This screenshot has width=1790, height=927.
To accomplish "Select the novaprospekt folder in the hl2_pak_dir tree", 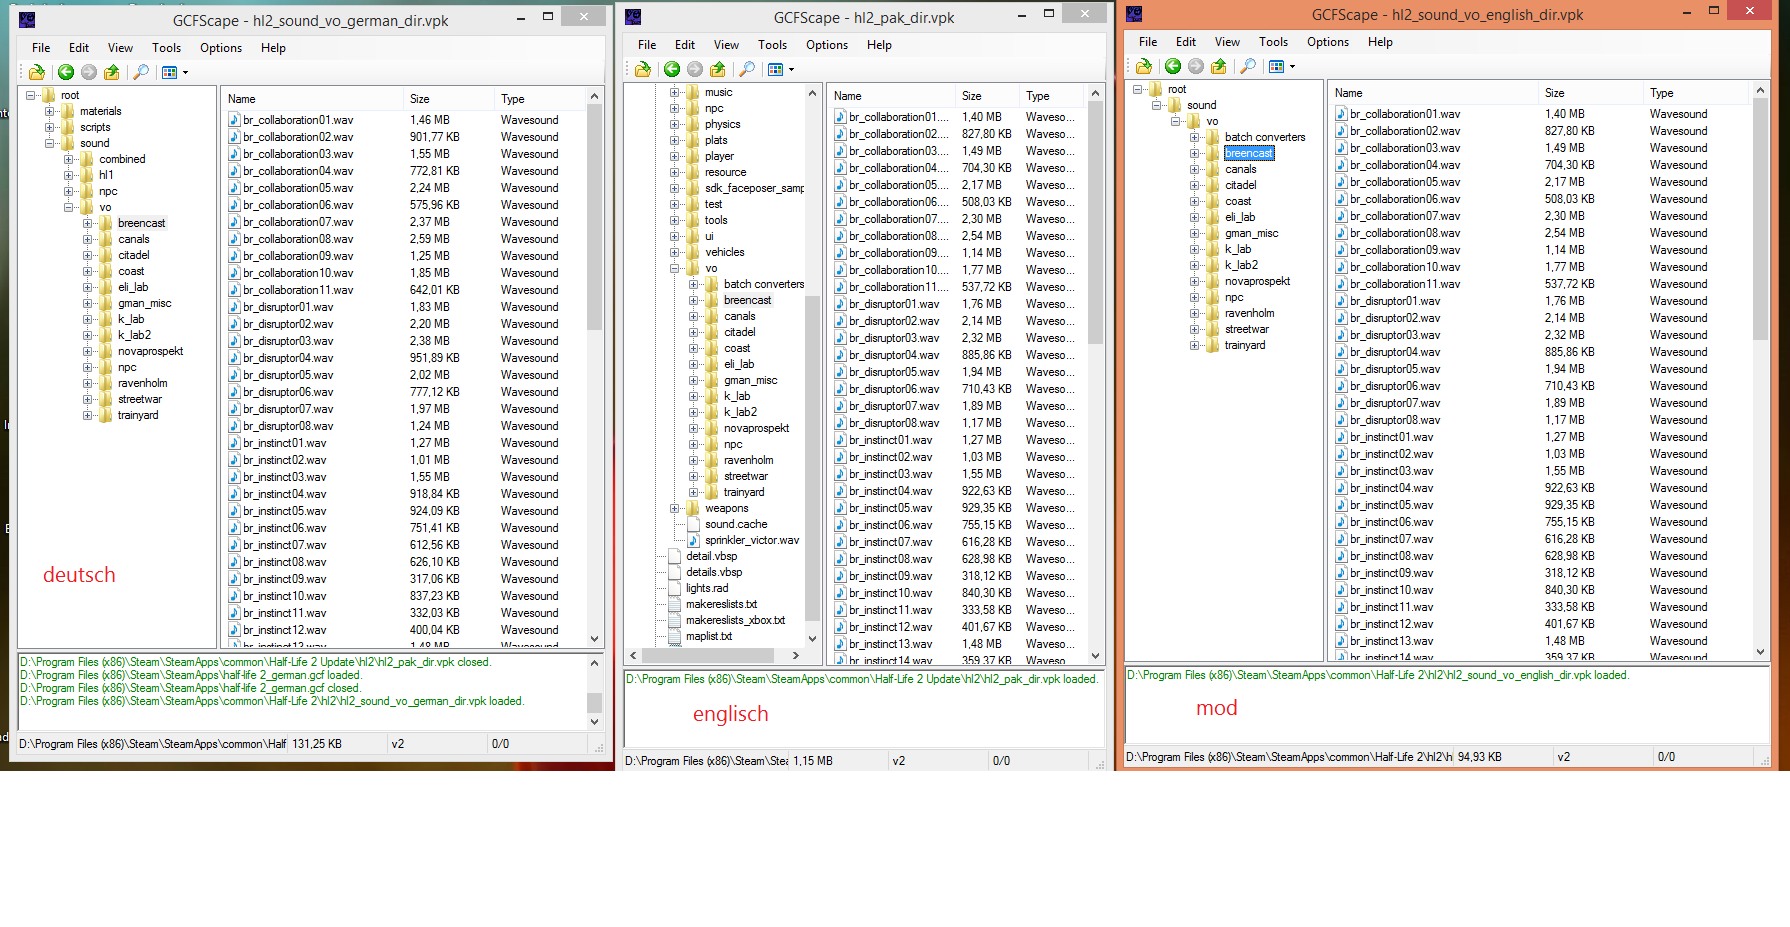I will (756, 428).
